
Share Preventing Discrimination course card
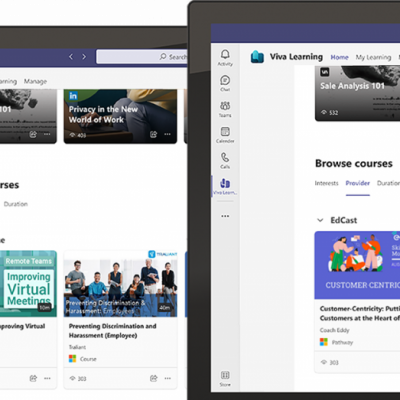[x=153, y=378]
